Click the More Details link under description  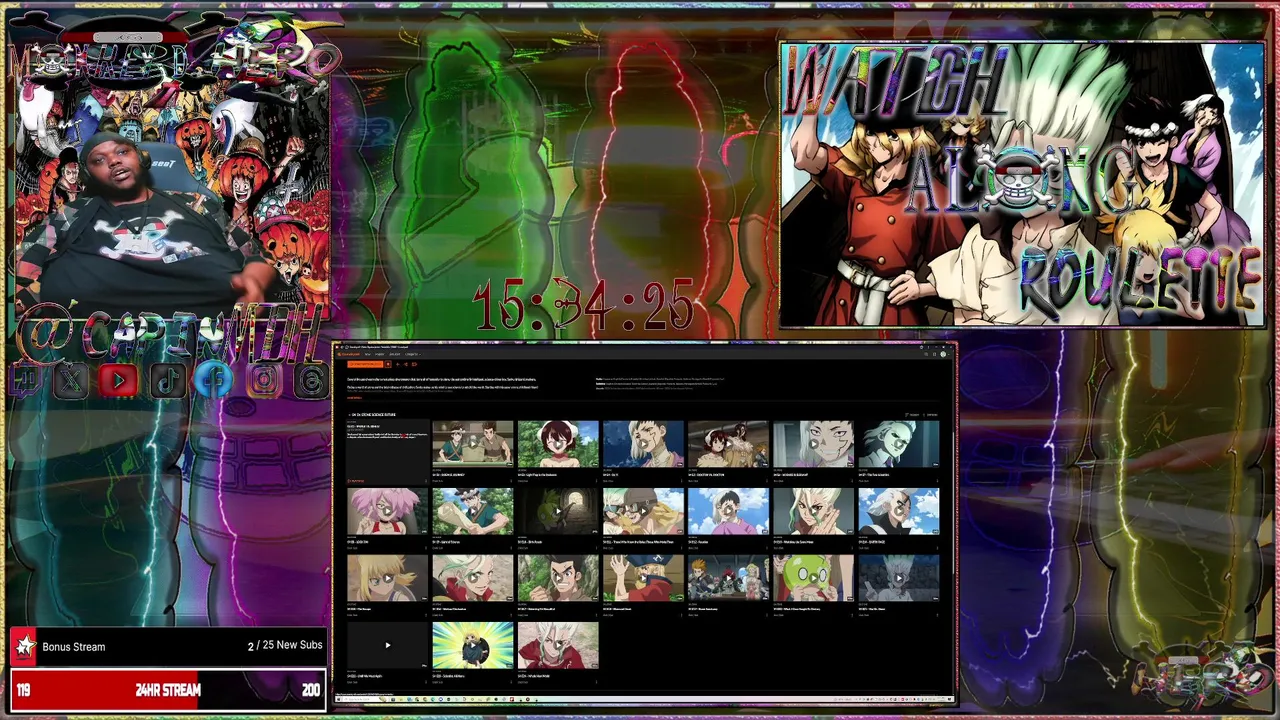[354, 397]
